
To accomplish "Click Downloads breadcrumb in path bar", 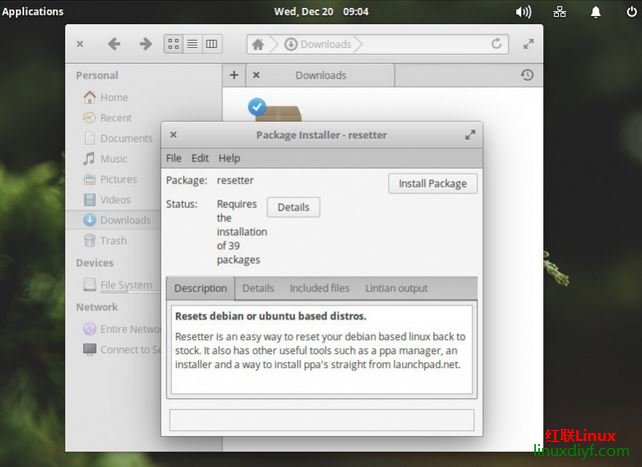I will 318,44.
